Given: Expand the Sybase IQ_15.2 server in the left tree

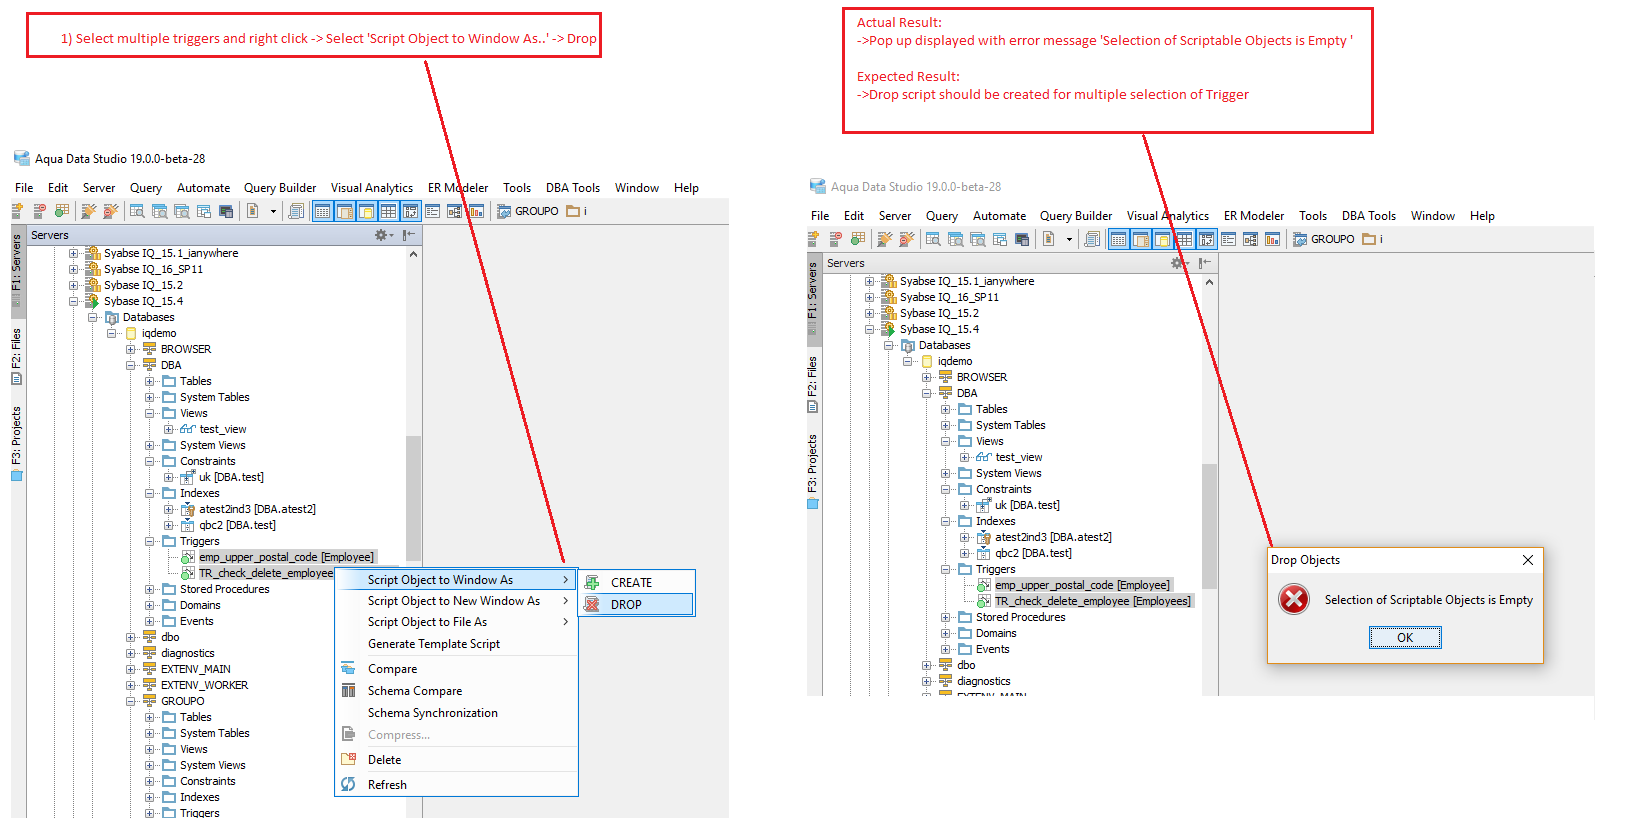Looking at the screenshot, I should 74,285.
